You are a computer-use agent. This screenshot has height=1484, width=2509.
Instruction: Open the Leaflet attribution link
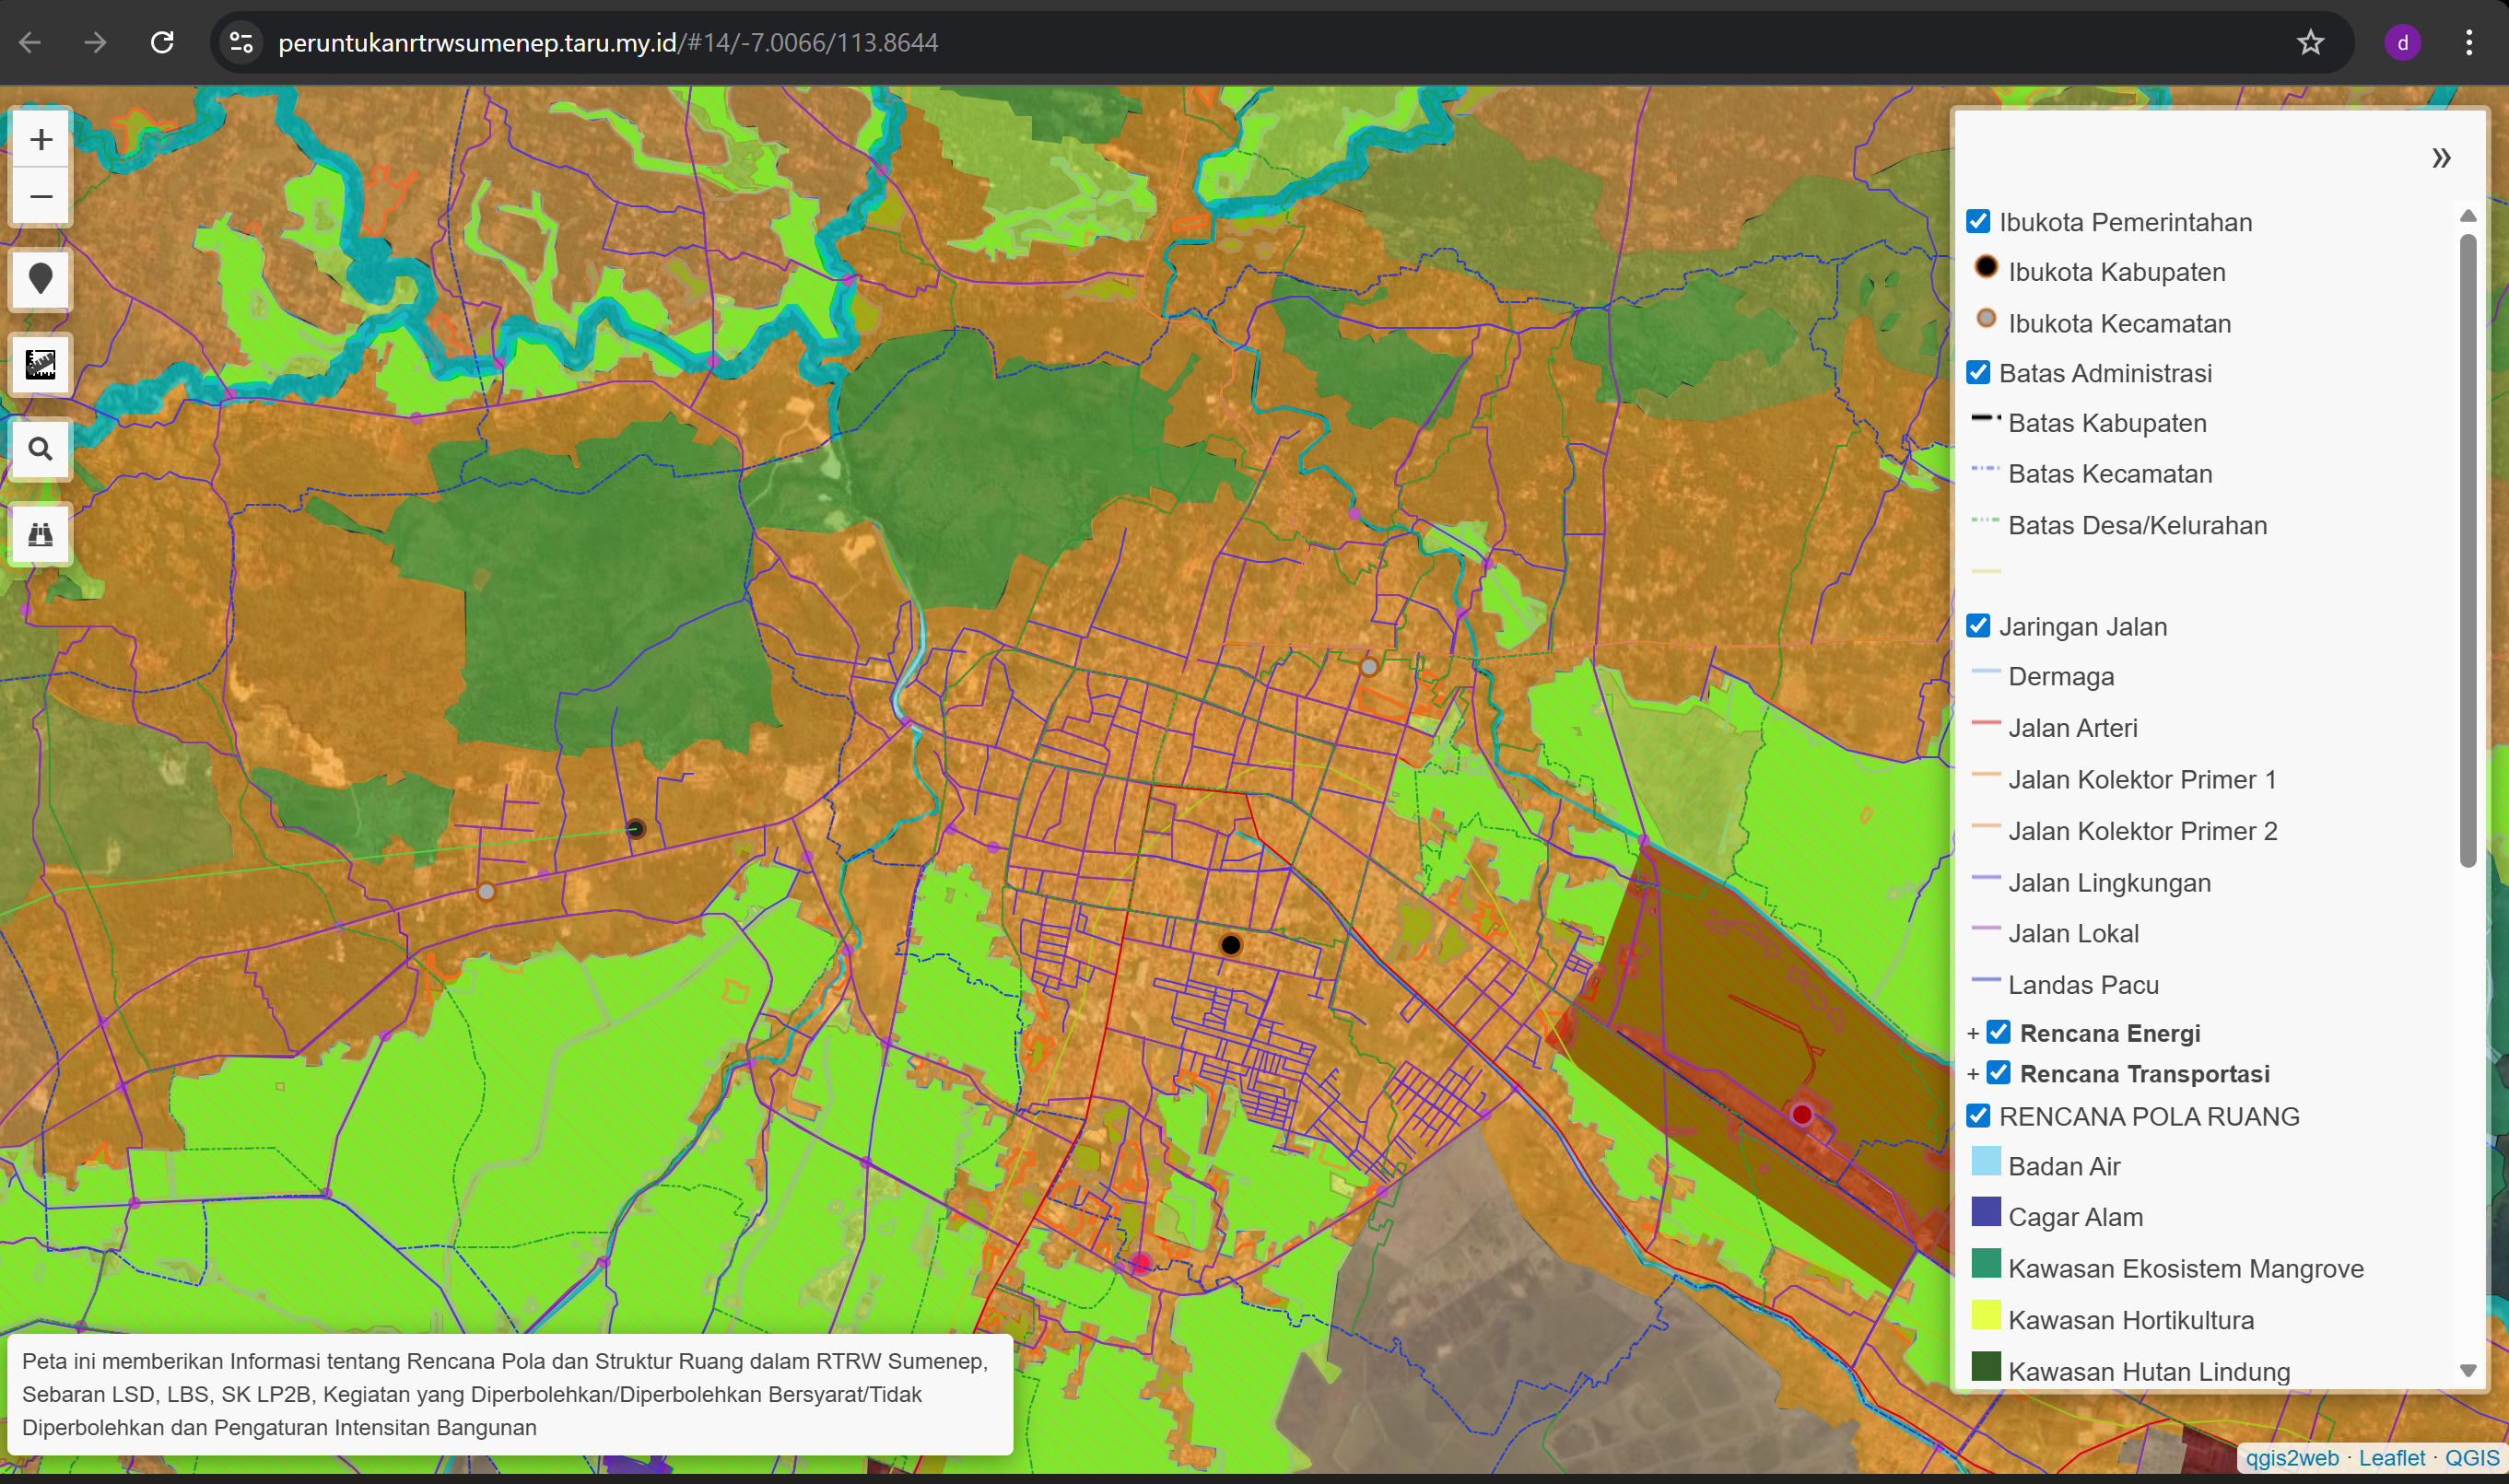2391,1458
